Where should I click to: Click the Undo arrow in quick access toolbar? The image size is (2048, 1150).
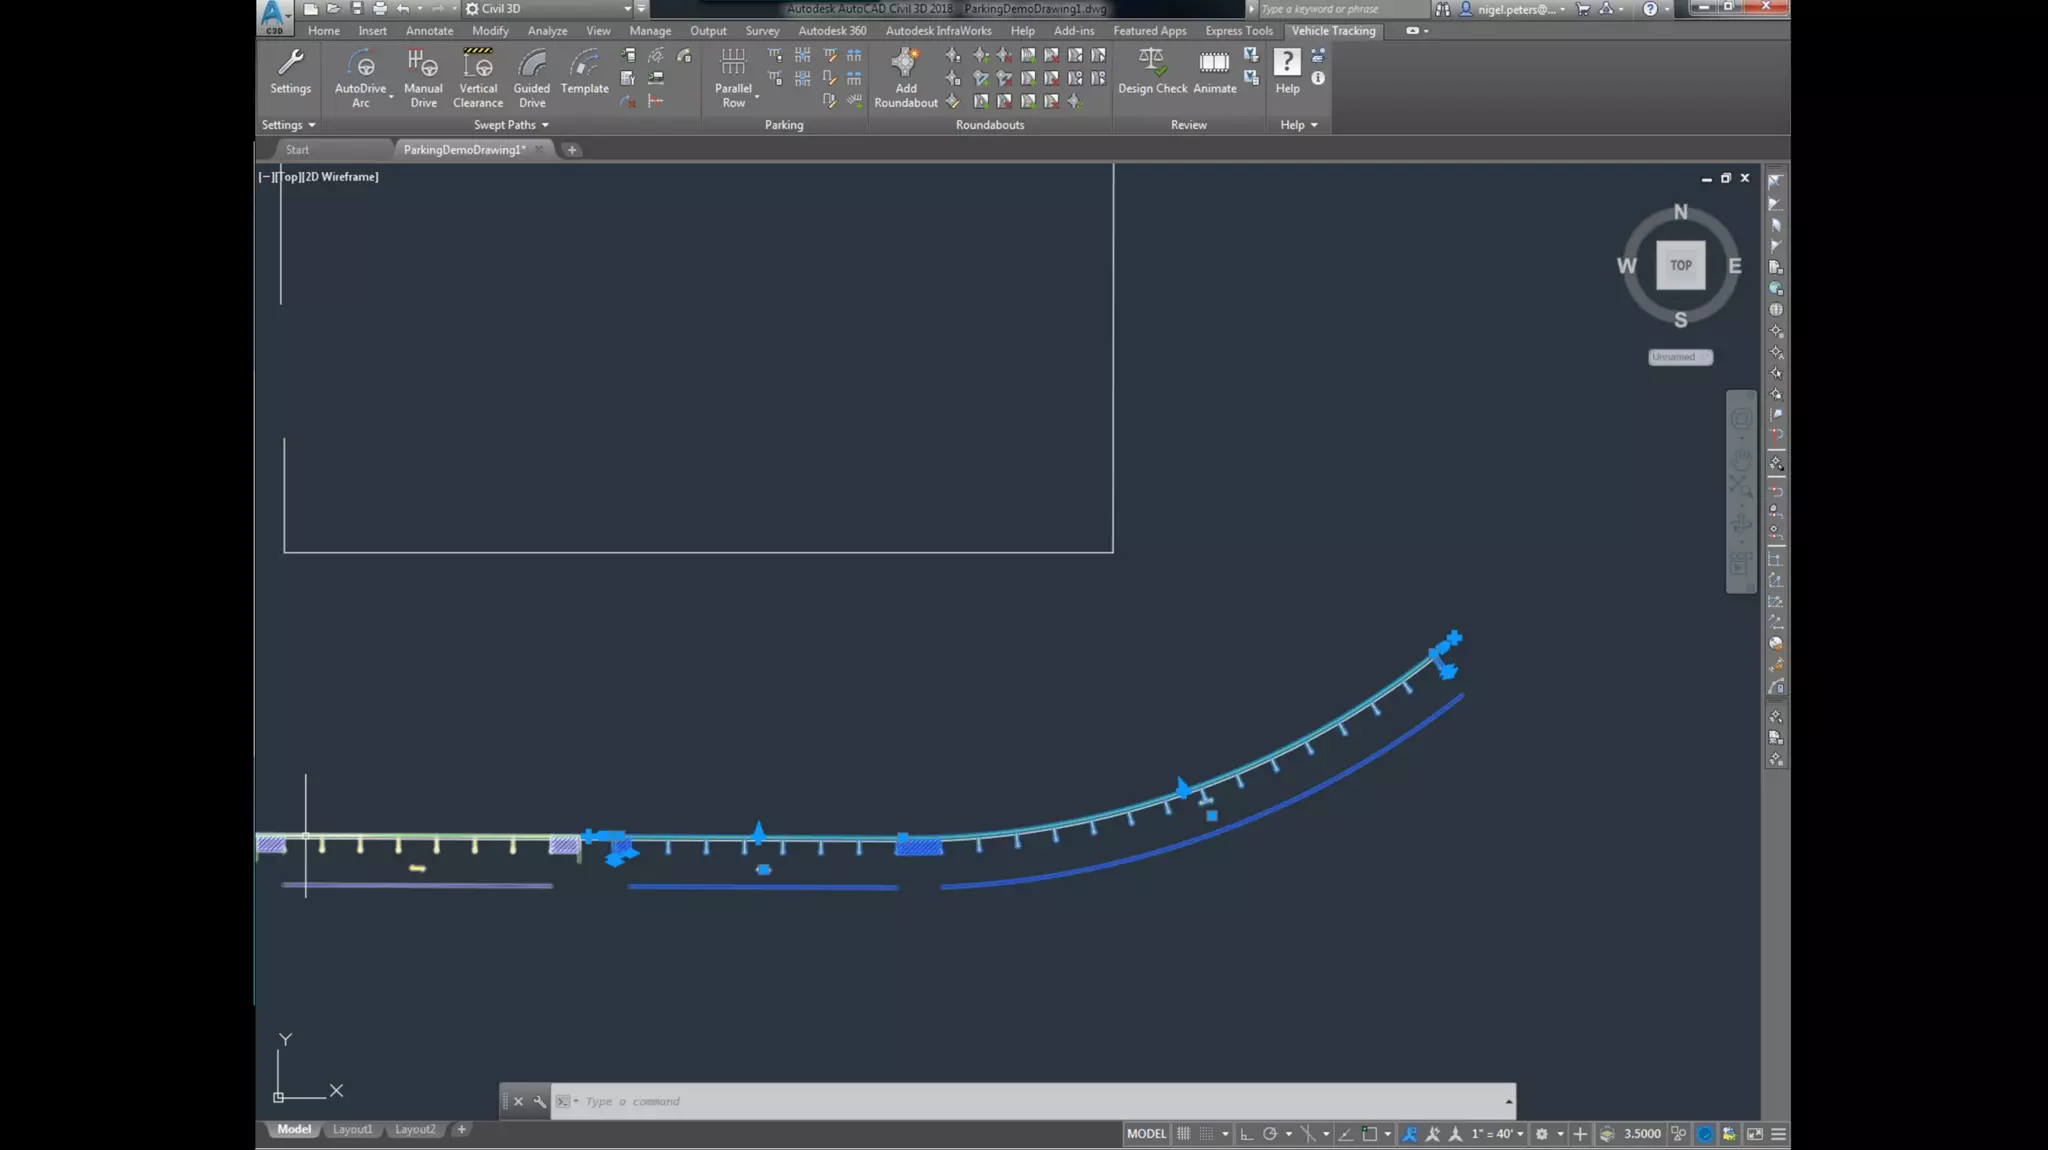pos(402,9)
